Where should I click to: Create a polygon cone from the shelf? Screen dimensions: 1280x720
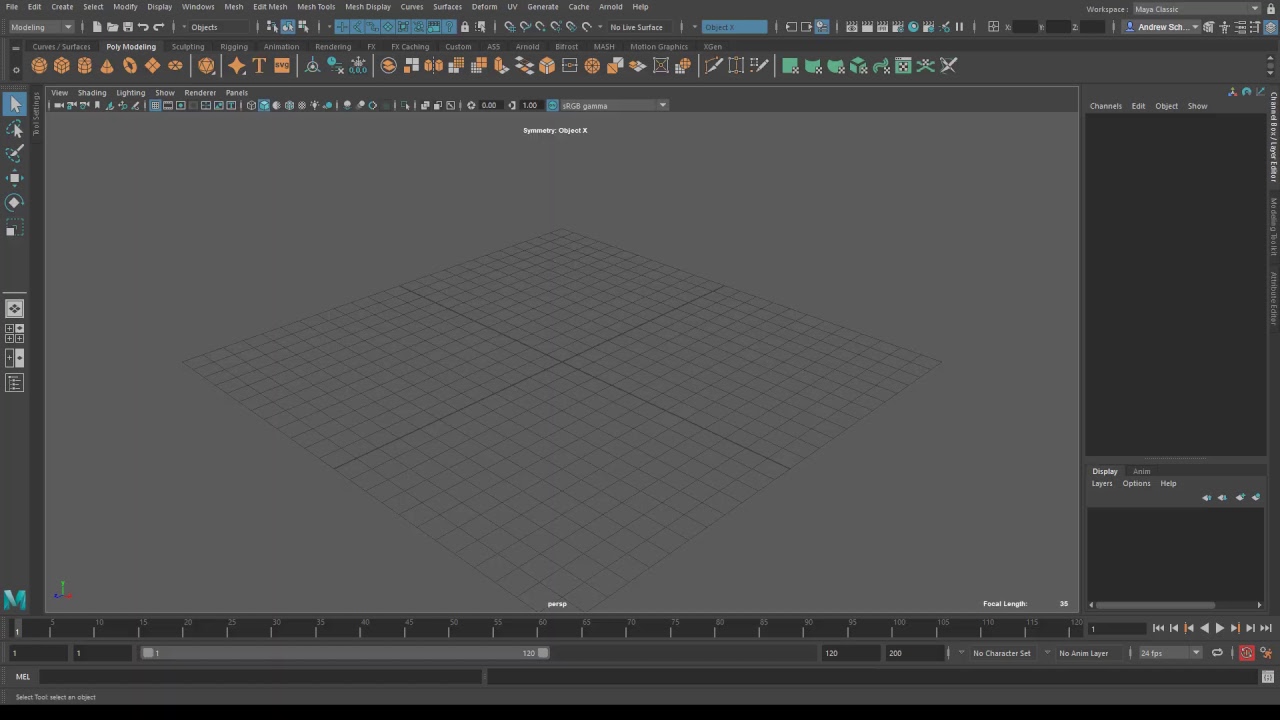pos(107,66)
